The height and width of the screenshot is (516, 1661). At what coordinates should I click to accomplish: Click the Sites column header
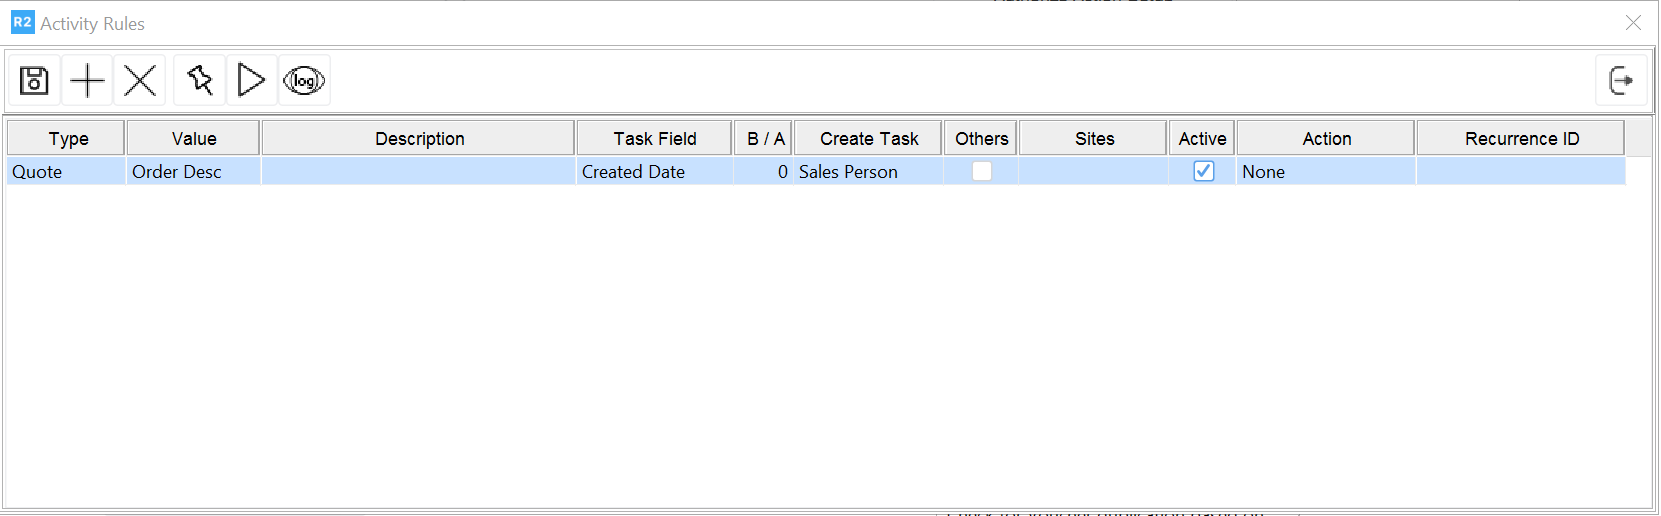click(1094, 138)
